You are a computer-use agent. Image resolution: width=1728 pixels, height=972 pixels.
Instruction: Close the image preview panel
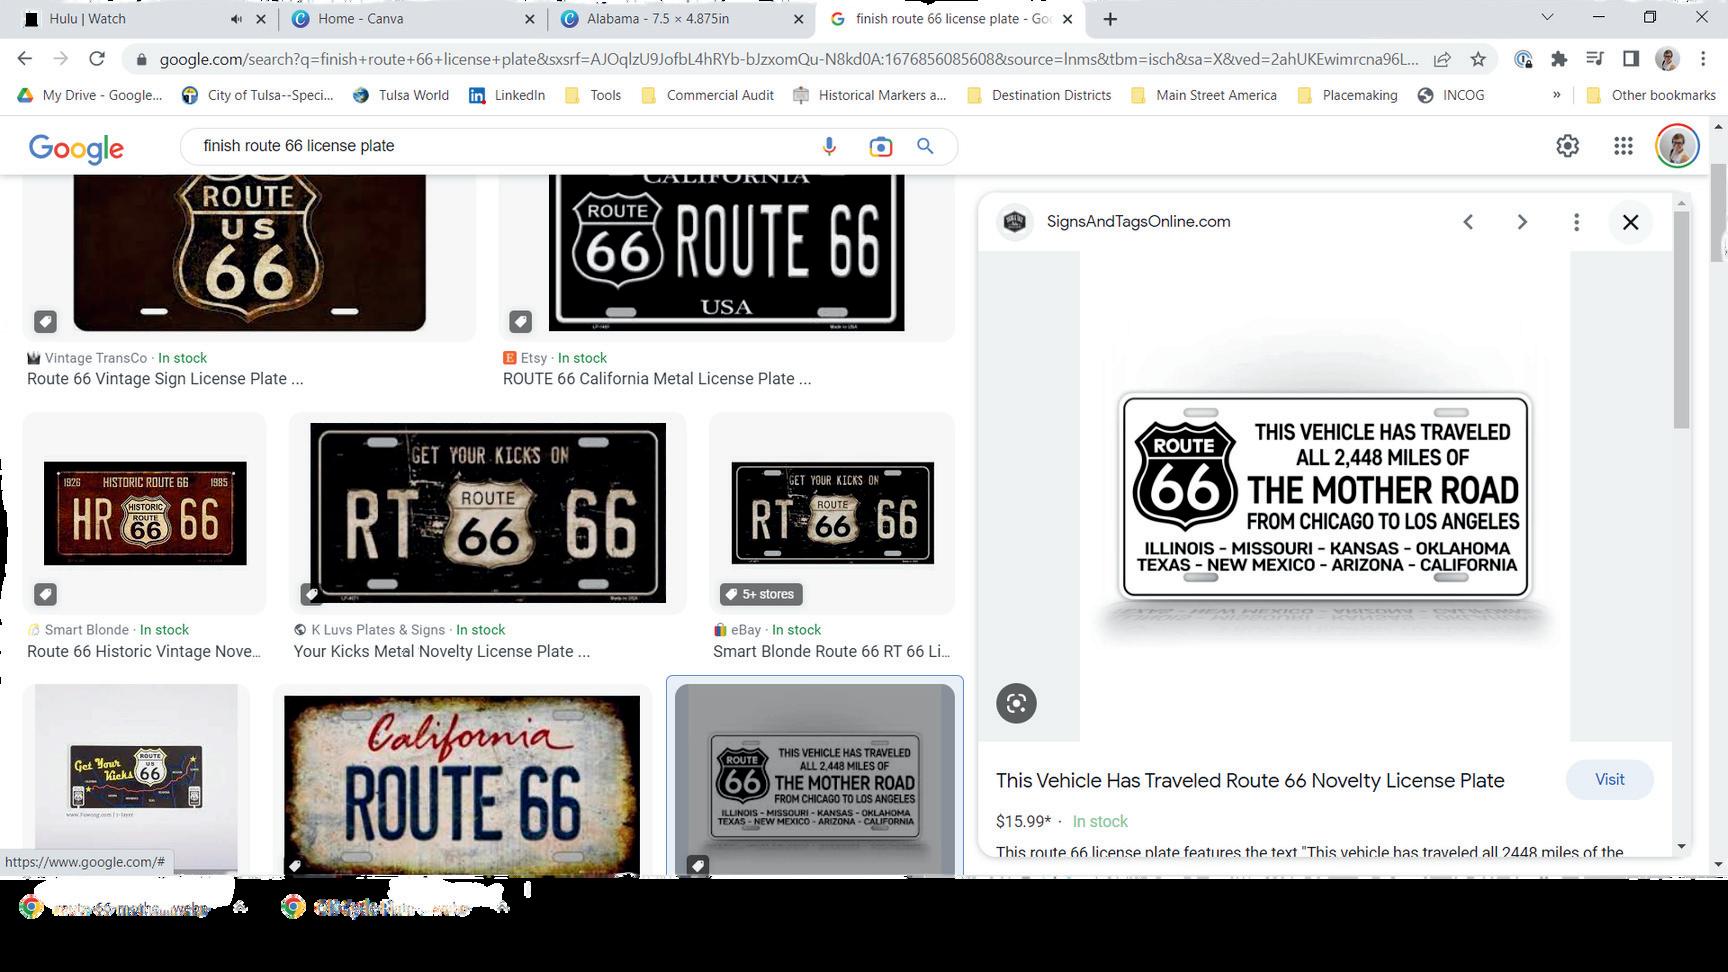click(x=1630, y=222)
